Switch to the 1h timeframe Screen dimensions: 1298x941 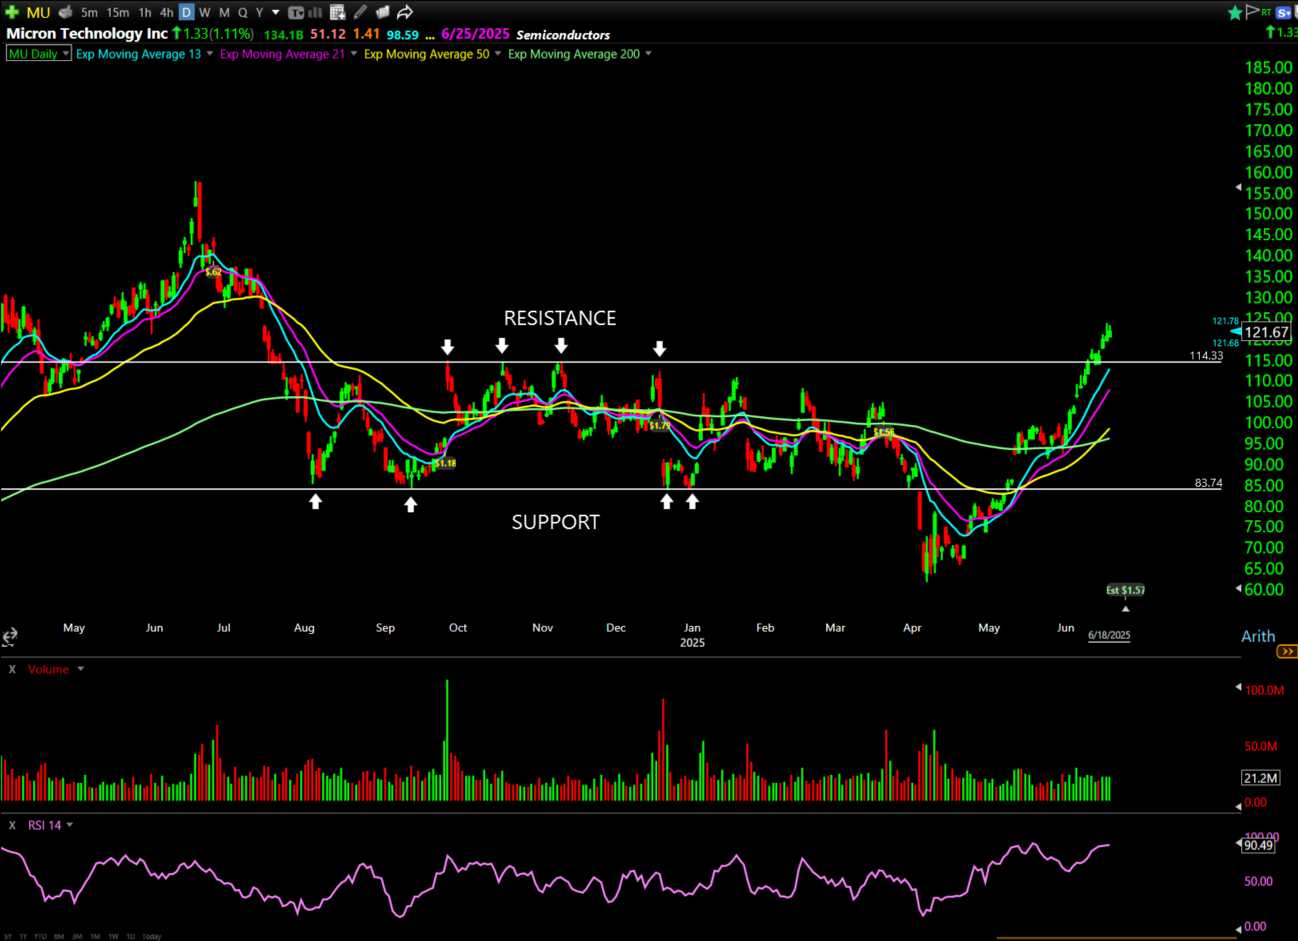(145, 12)
